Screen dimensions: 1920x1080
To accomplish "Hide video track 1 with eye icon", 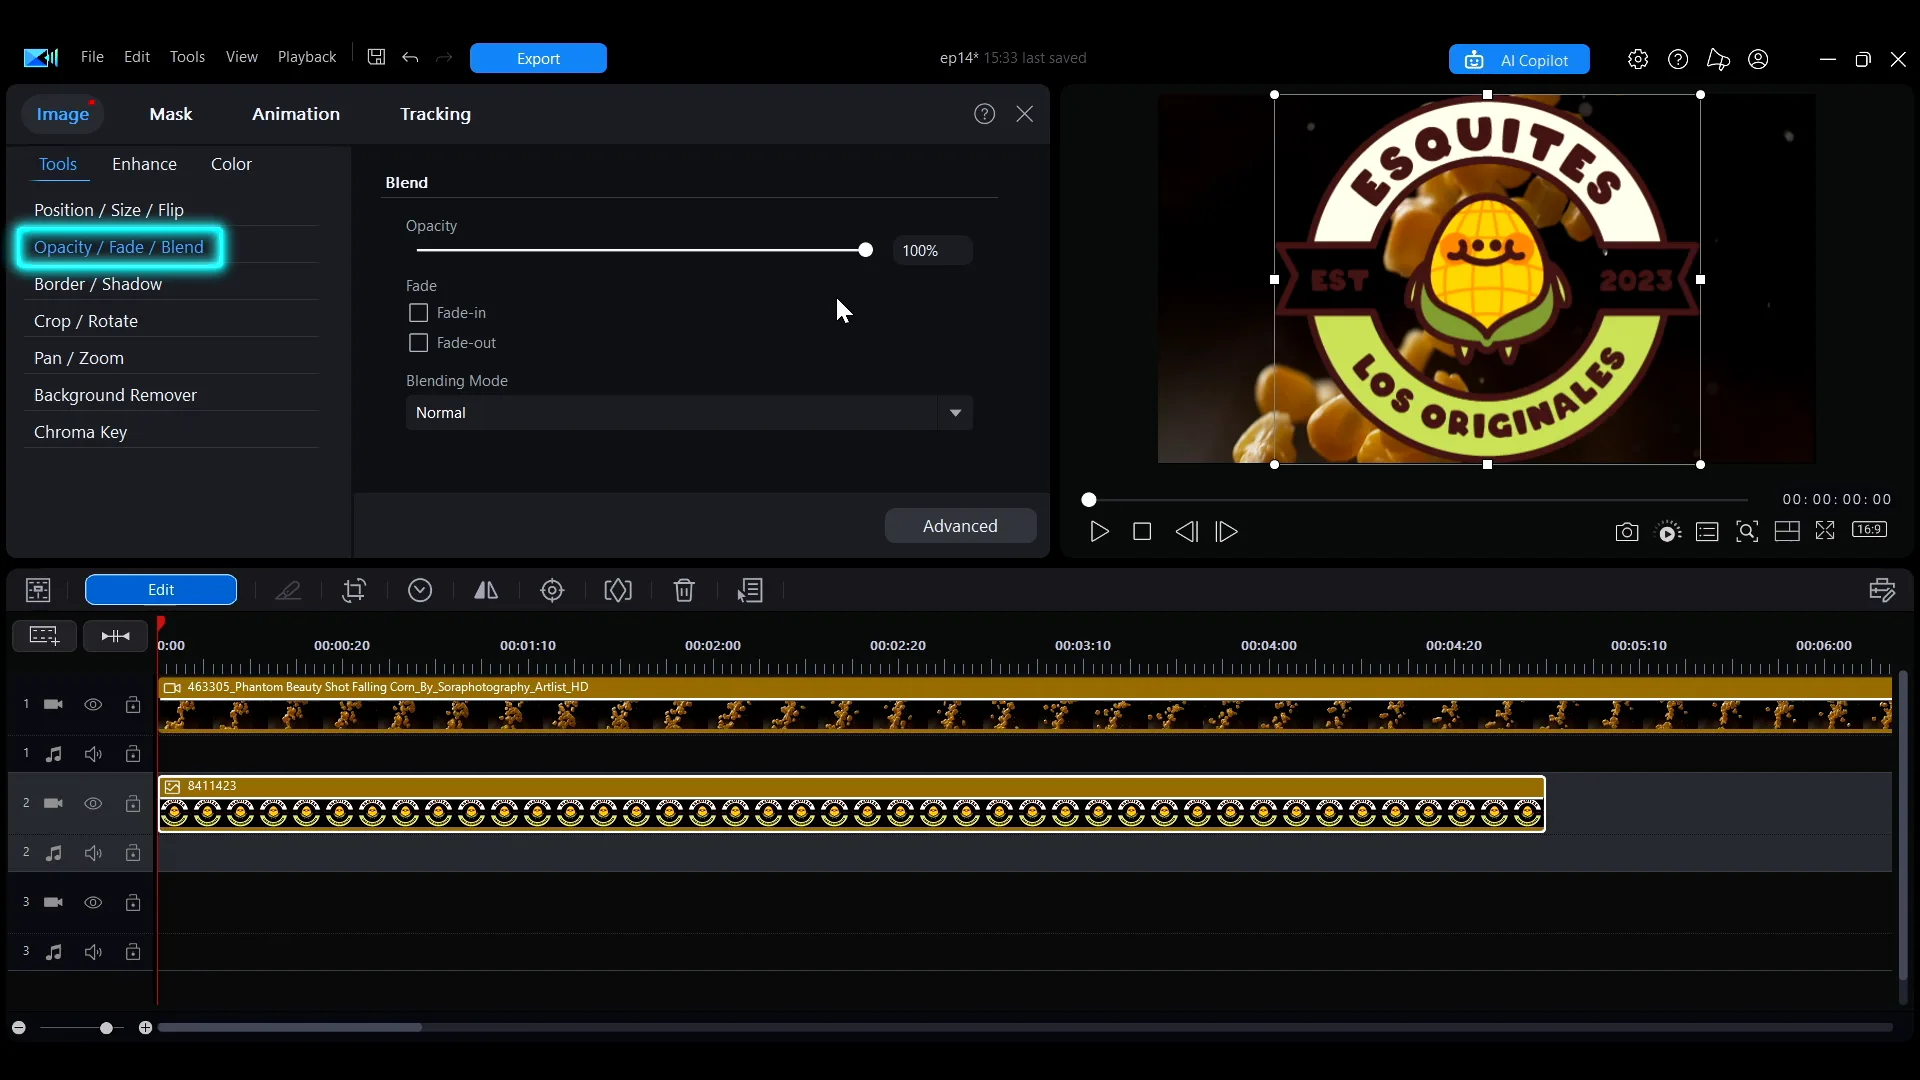I will pyautogui.click(x=93, y=705).
